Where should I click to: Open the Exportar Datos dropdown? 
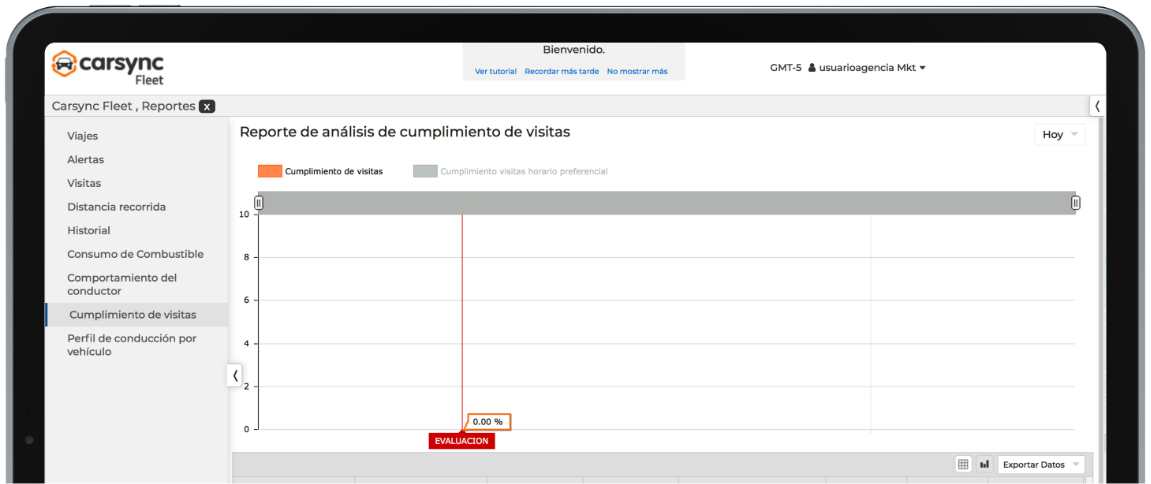pyautogui.click(x=1040, y=464)
